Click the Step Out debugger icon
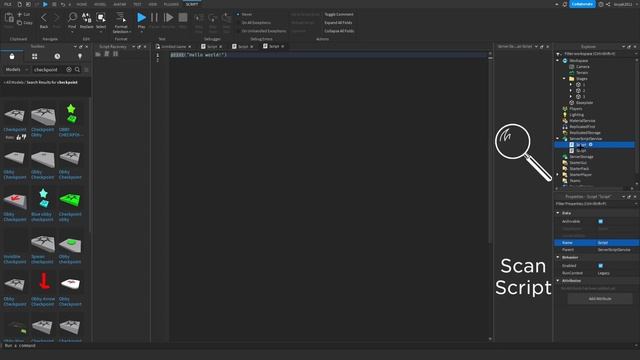Image resolution: width=640 pixels, height=360 pixels. coord(227,18)
